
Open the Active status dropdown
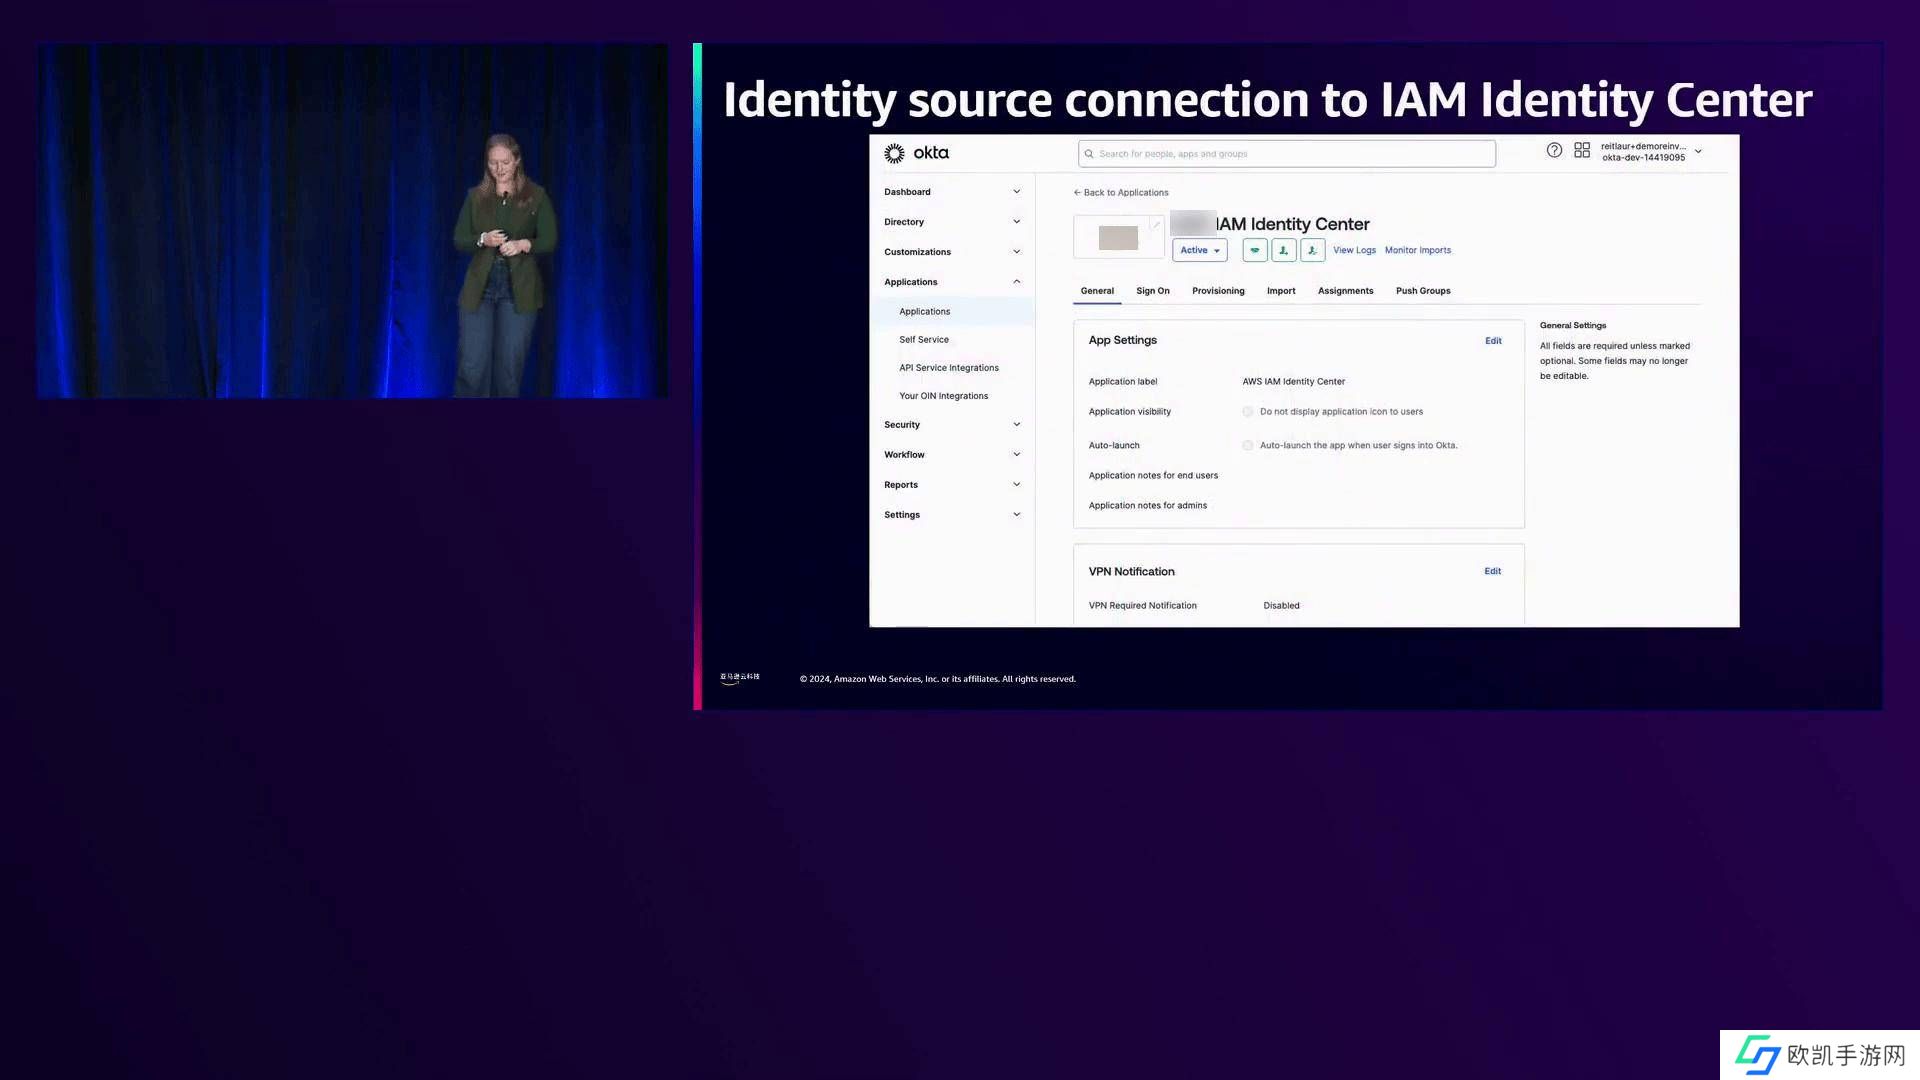1200,250
